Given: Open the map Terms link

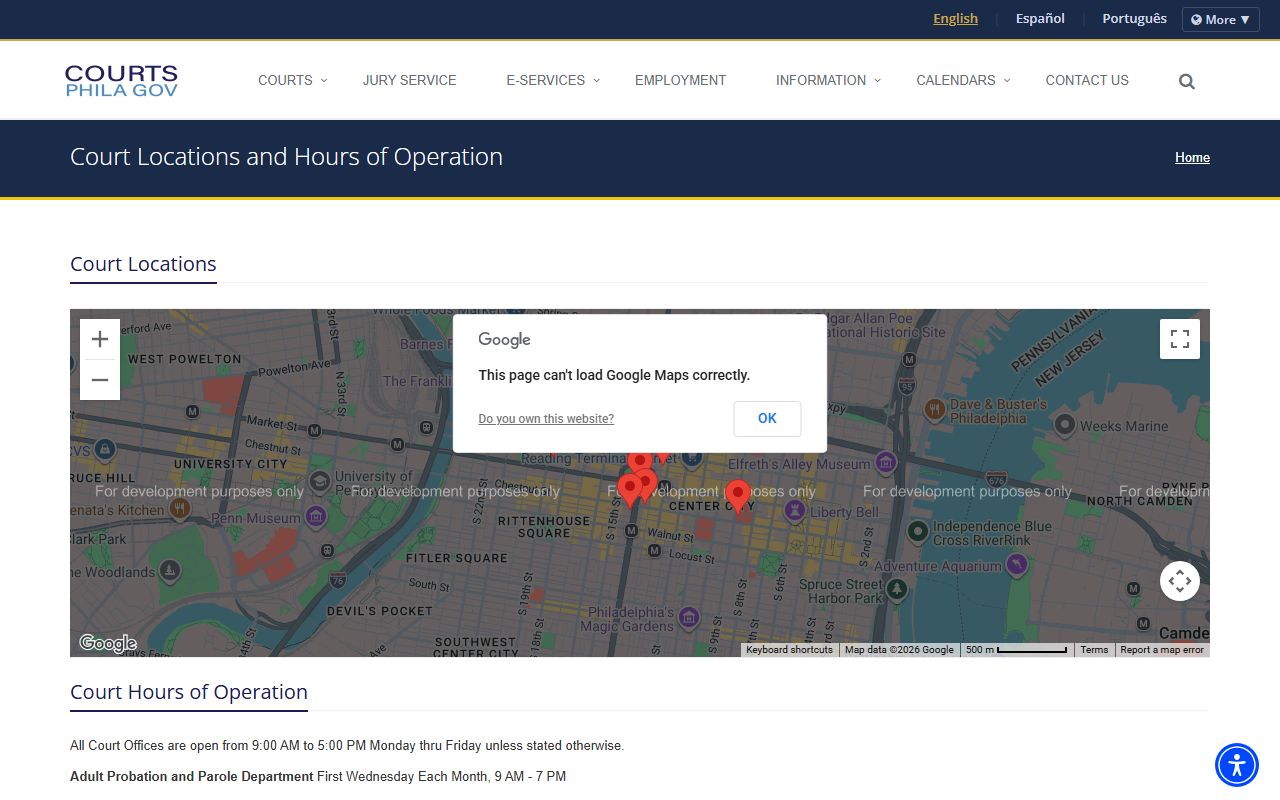Looking at the screenshot, I should 1094,650.
